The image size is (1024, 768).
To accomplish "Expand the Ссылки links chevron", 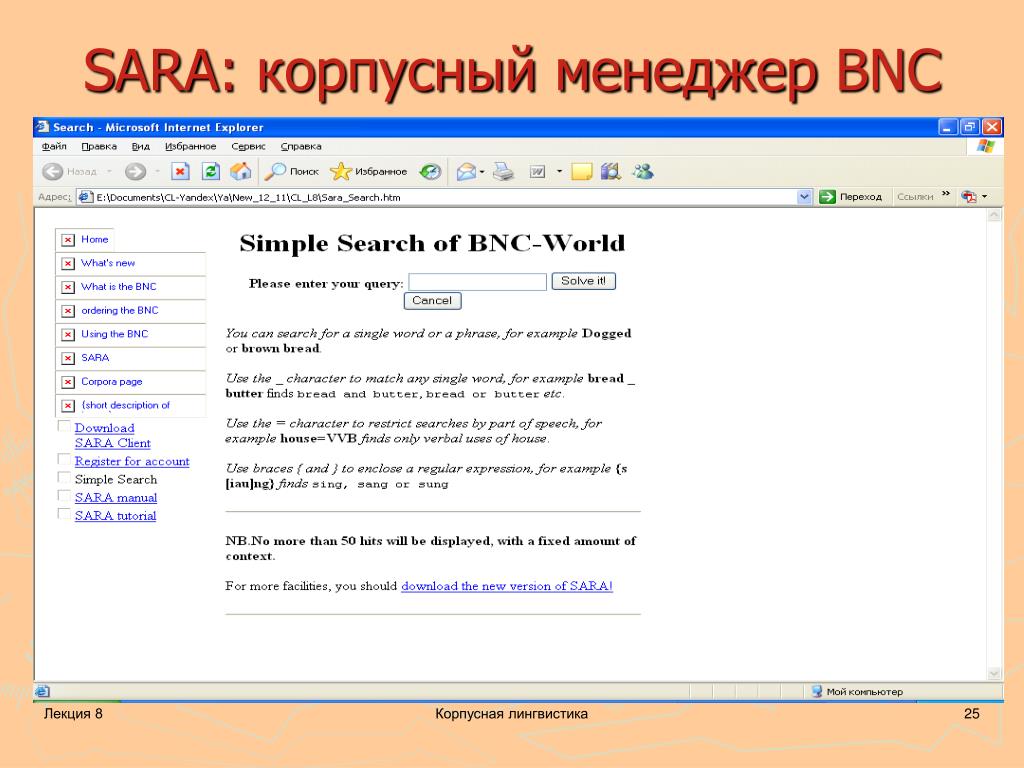I will pyautogui.click(x=946, y=195).
